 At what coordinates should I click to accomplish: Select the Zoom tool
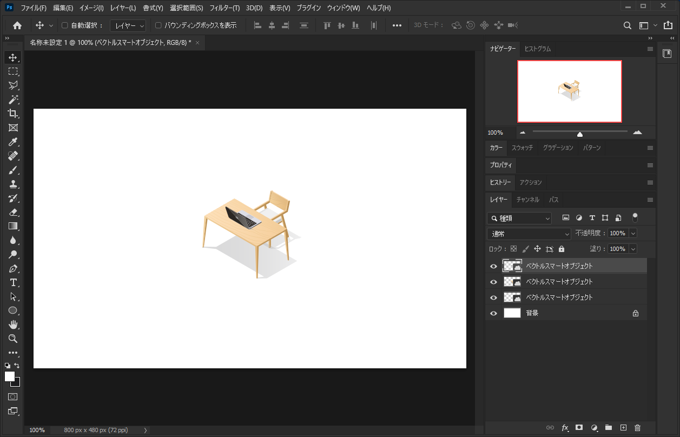click(x=13, y=339)
